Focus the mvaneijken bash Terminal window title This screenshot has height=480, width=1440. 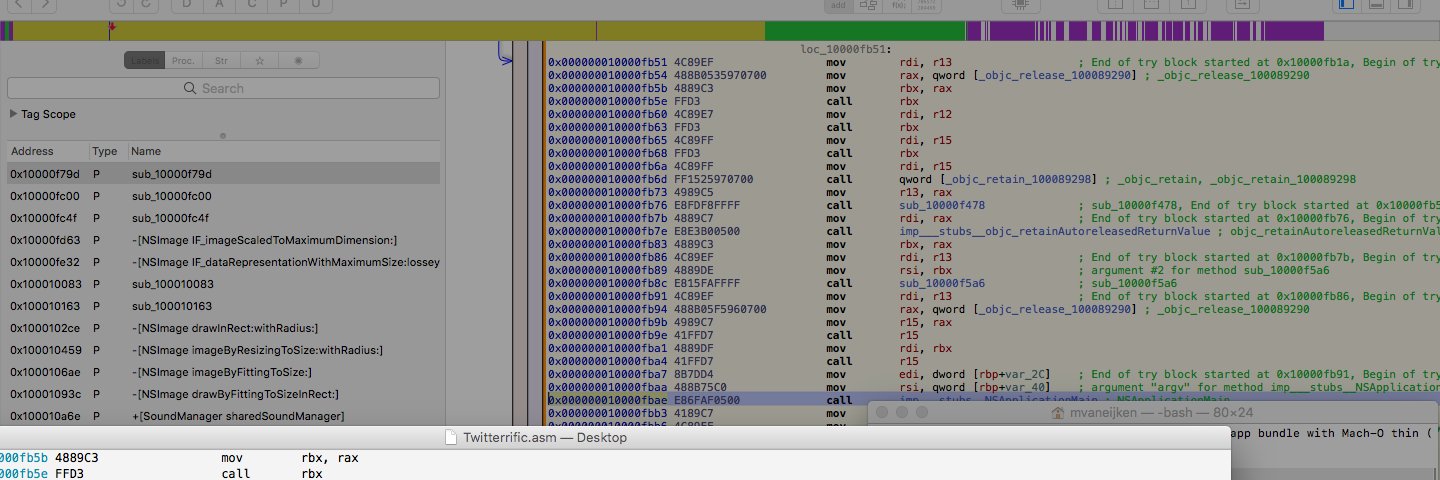pos(1153,412)
